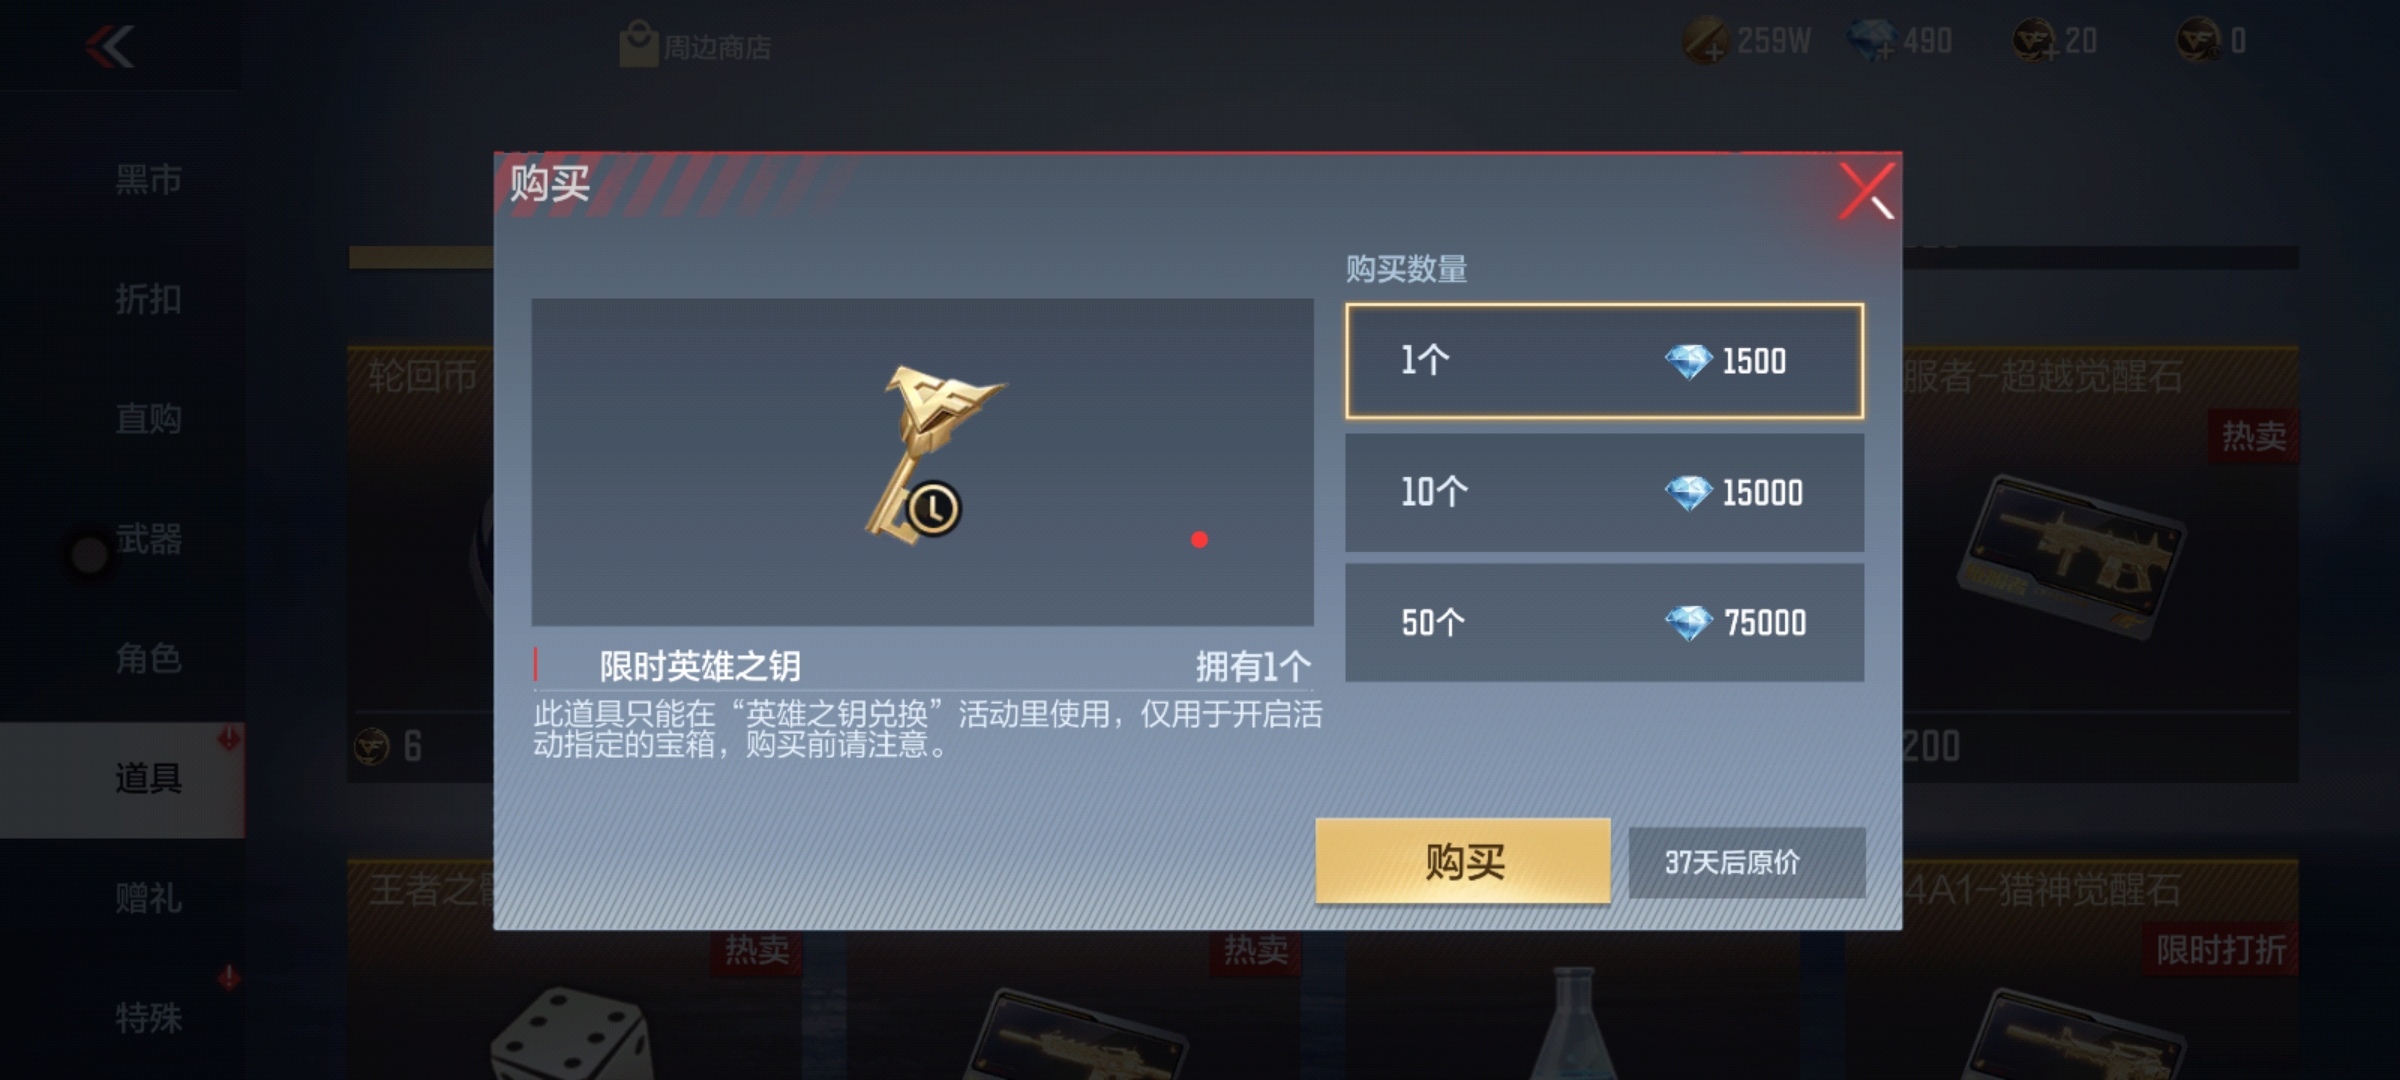Image resolution: width=2400 pixels, height=1080 pixels.
Task: Click the CF coin icon showing 20
Action: tap(2035, 42)
